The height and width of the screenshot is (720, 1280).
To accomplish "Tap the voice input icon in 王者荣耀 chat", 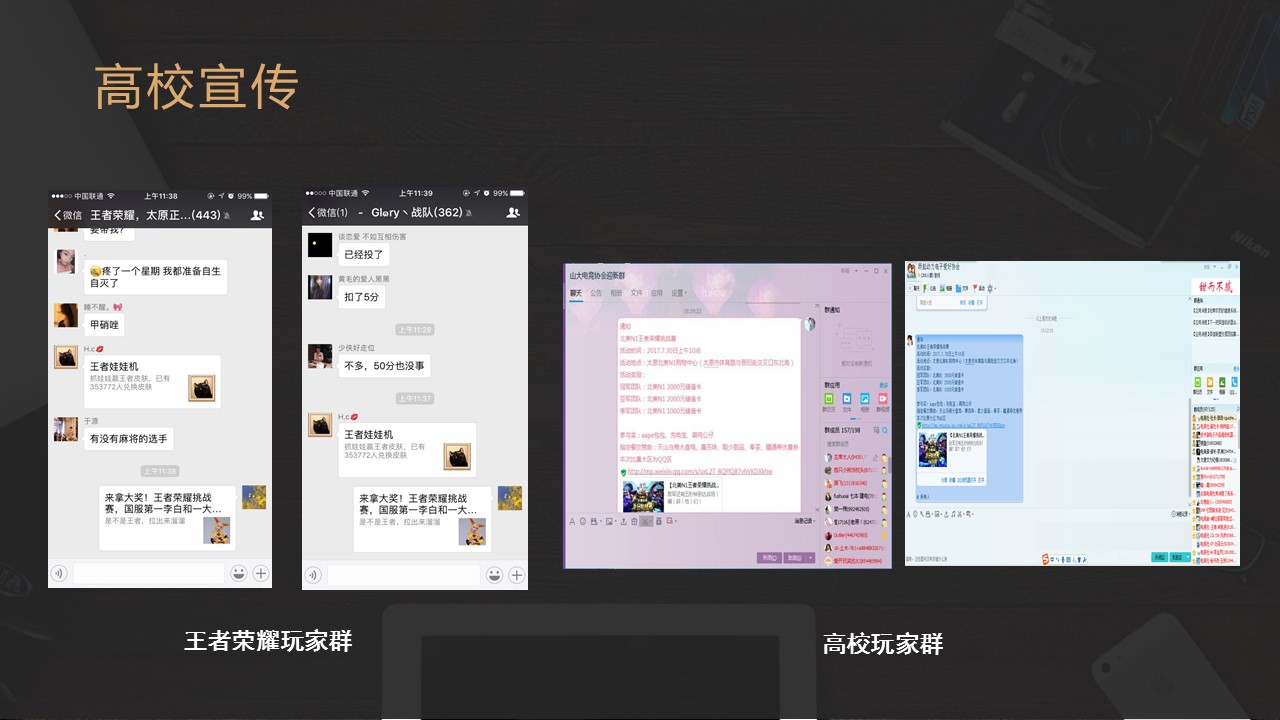I will click(60, 573).
